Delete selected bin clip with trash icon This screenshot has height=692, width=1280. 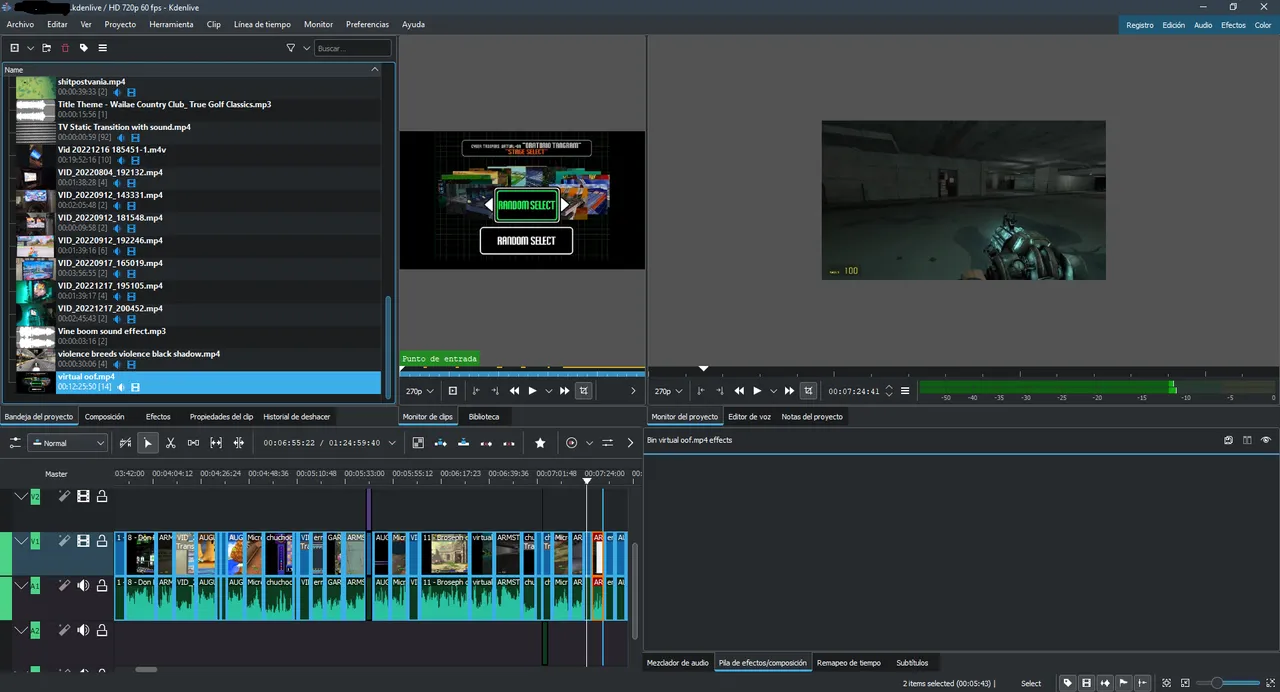click(x=66, y=48)
